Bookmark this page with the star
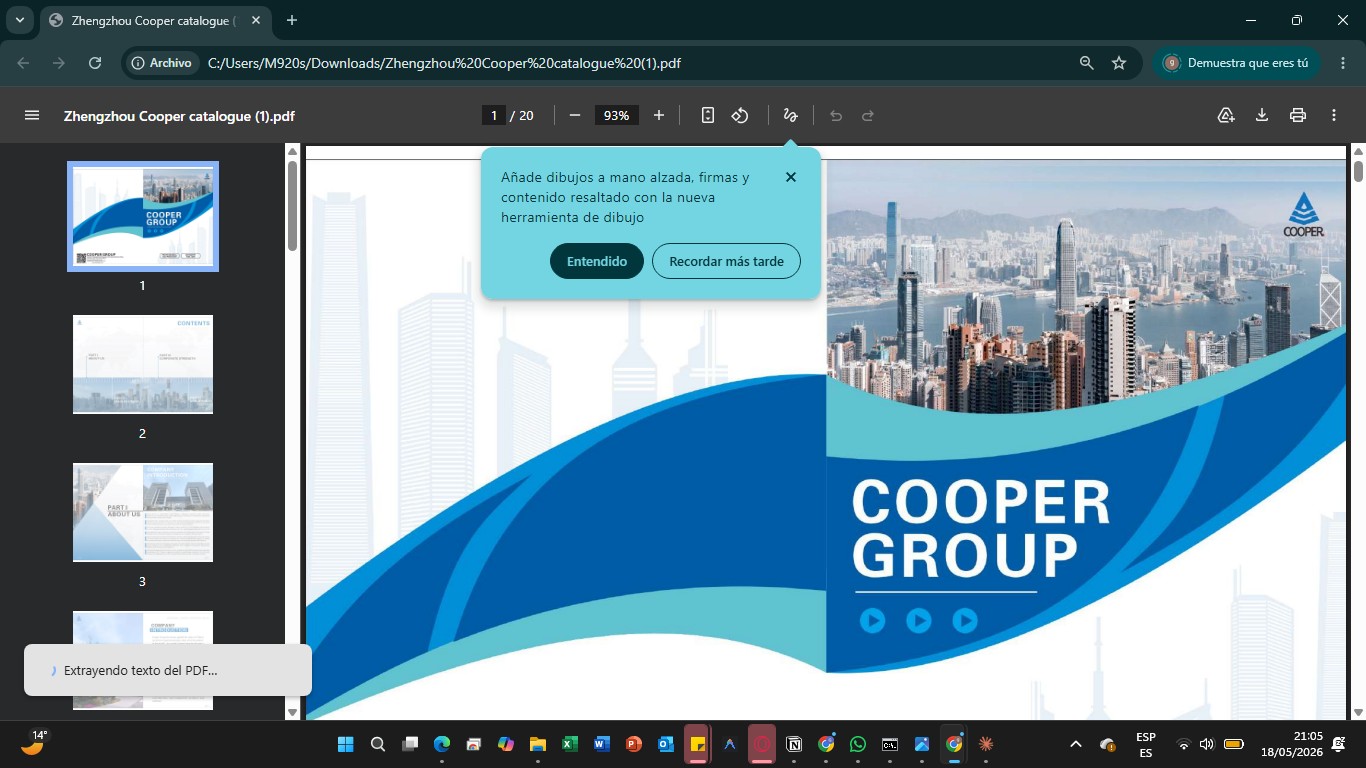 tap(1119, 62)
